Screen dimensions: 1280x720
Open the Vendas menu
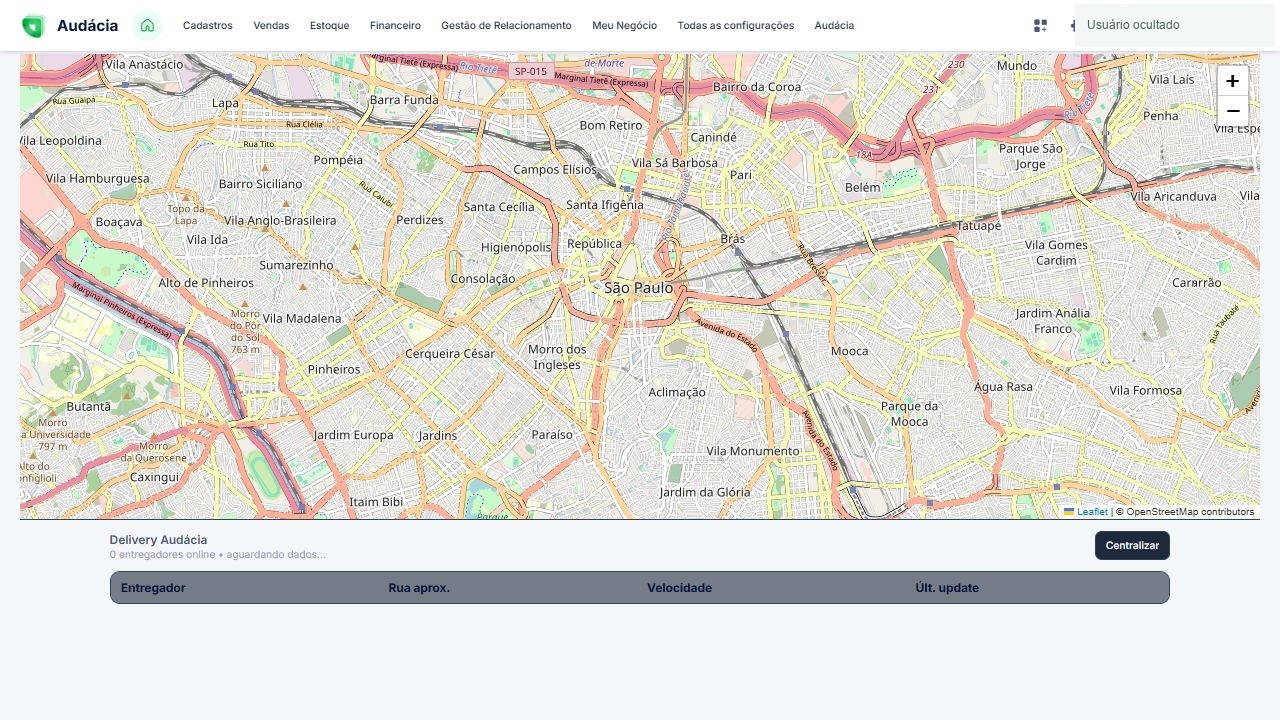(271, 26)
